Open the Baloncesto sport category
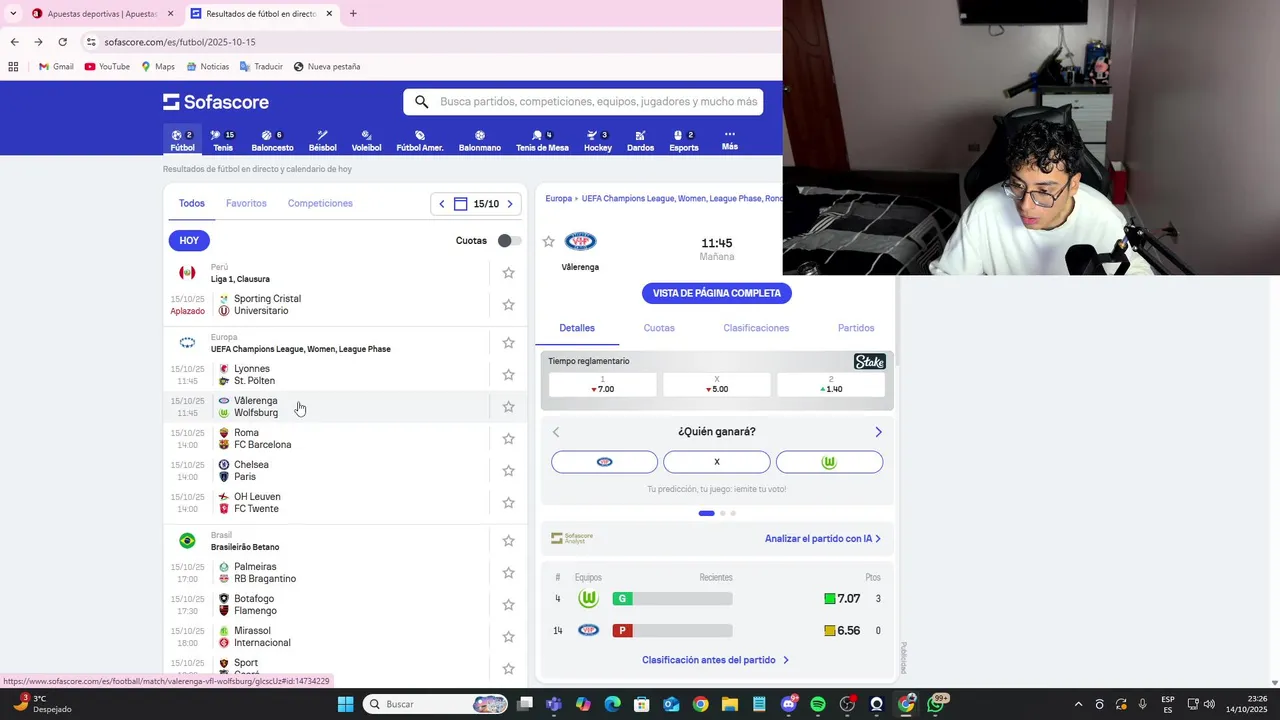This screenshot has height=720, width=1280. click(x=272, y=140)
